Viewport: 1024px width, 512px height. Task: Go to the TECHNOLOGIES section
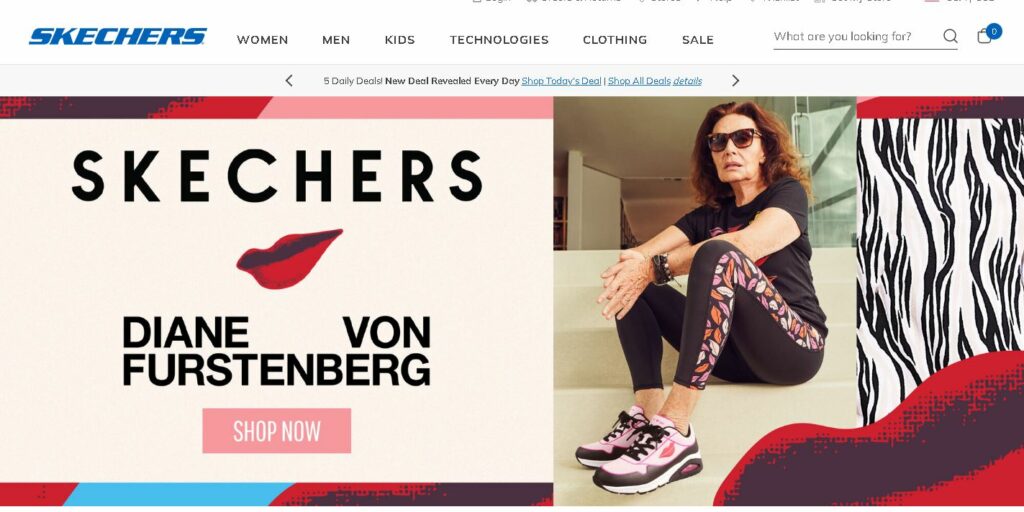pos(499,40)
